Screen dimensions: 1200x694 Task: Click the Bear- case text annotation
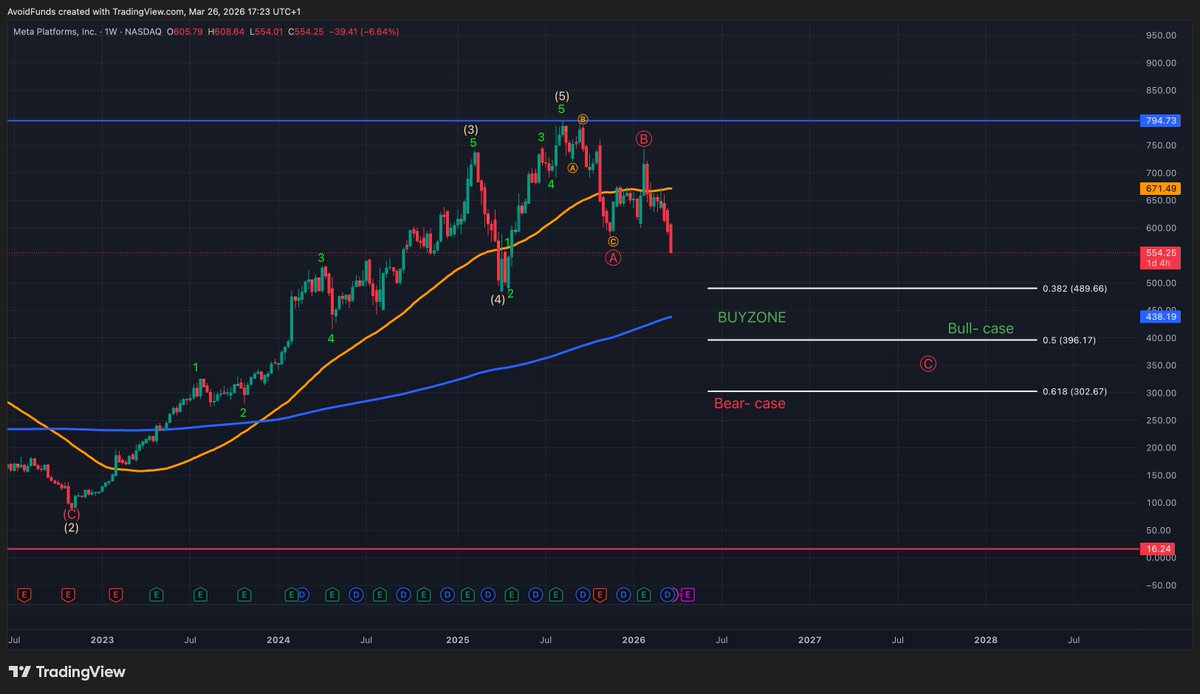pos(750,404)
